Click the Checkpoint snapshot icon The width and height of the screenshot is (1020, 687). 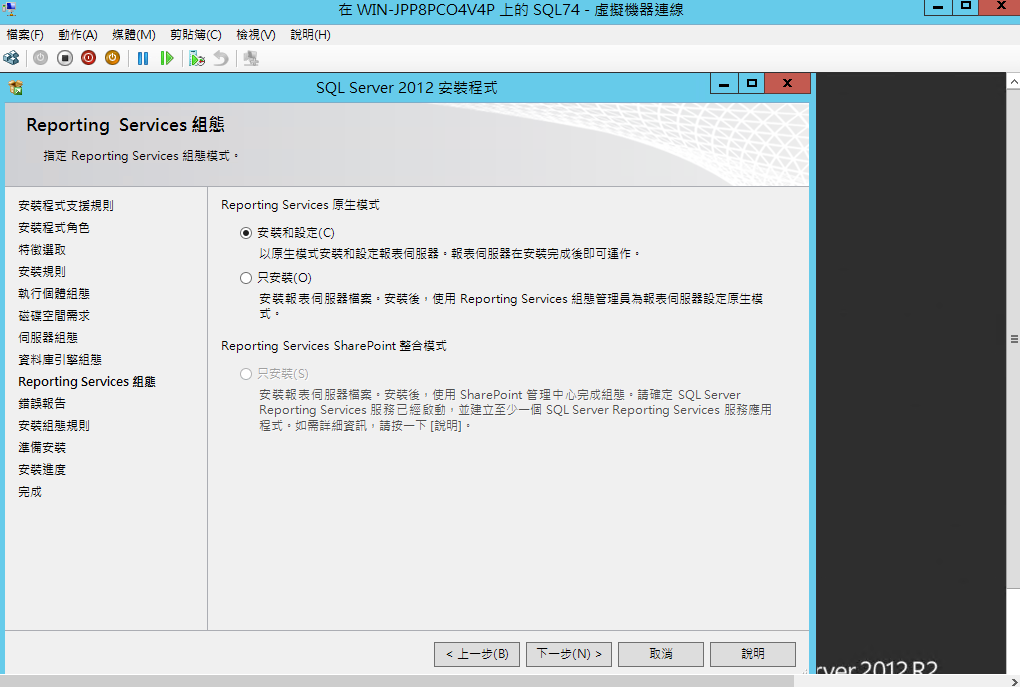tap(197, 59)
